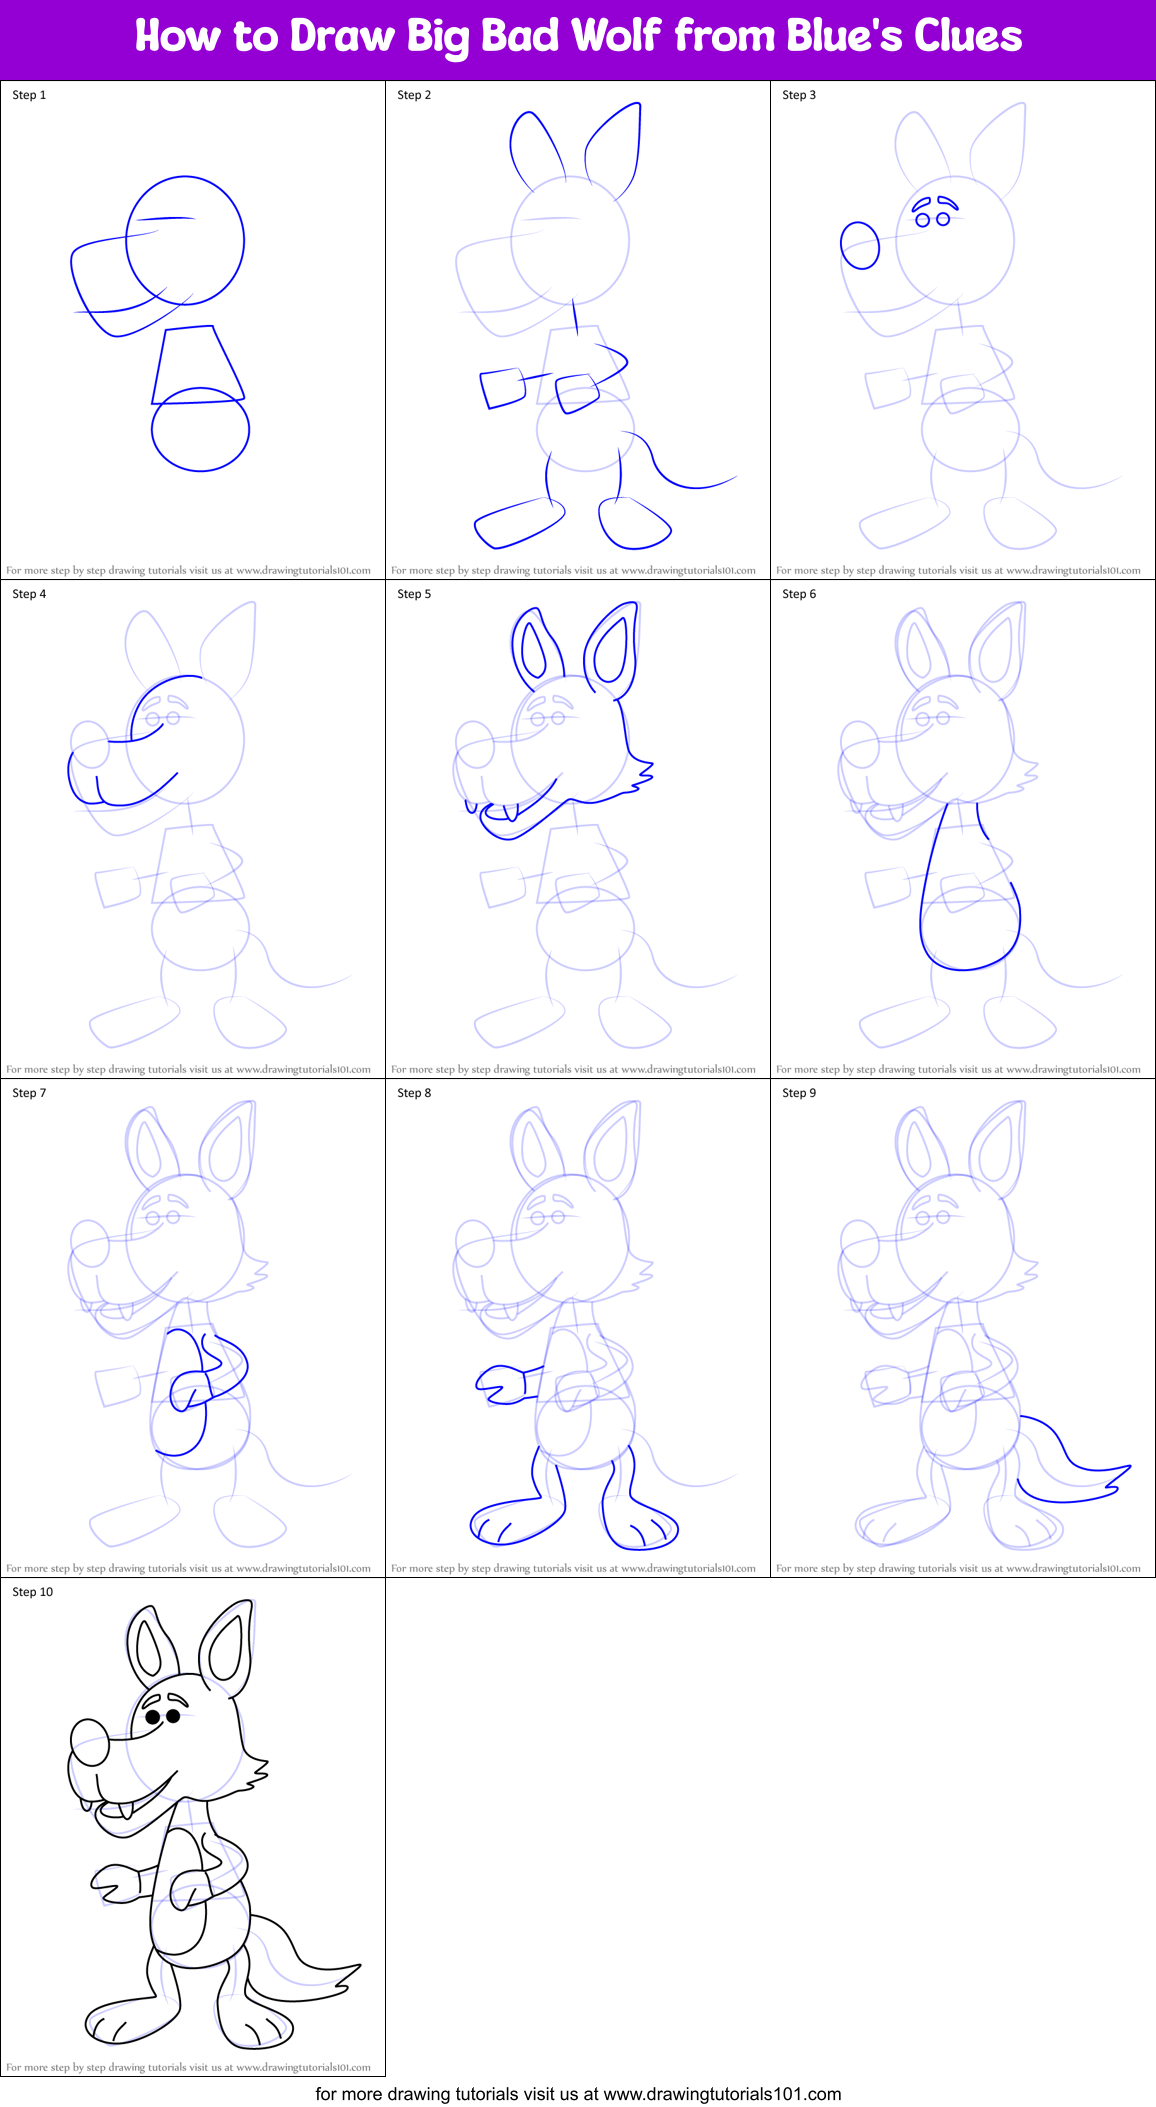
Task: Click the 'Step 2' label
Action: tap(414, 95)
